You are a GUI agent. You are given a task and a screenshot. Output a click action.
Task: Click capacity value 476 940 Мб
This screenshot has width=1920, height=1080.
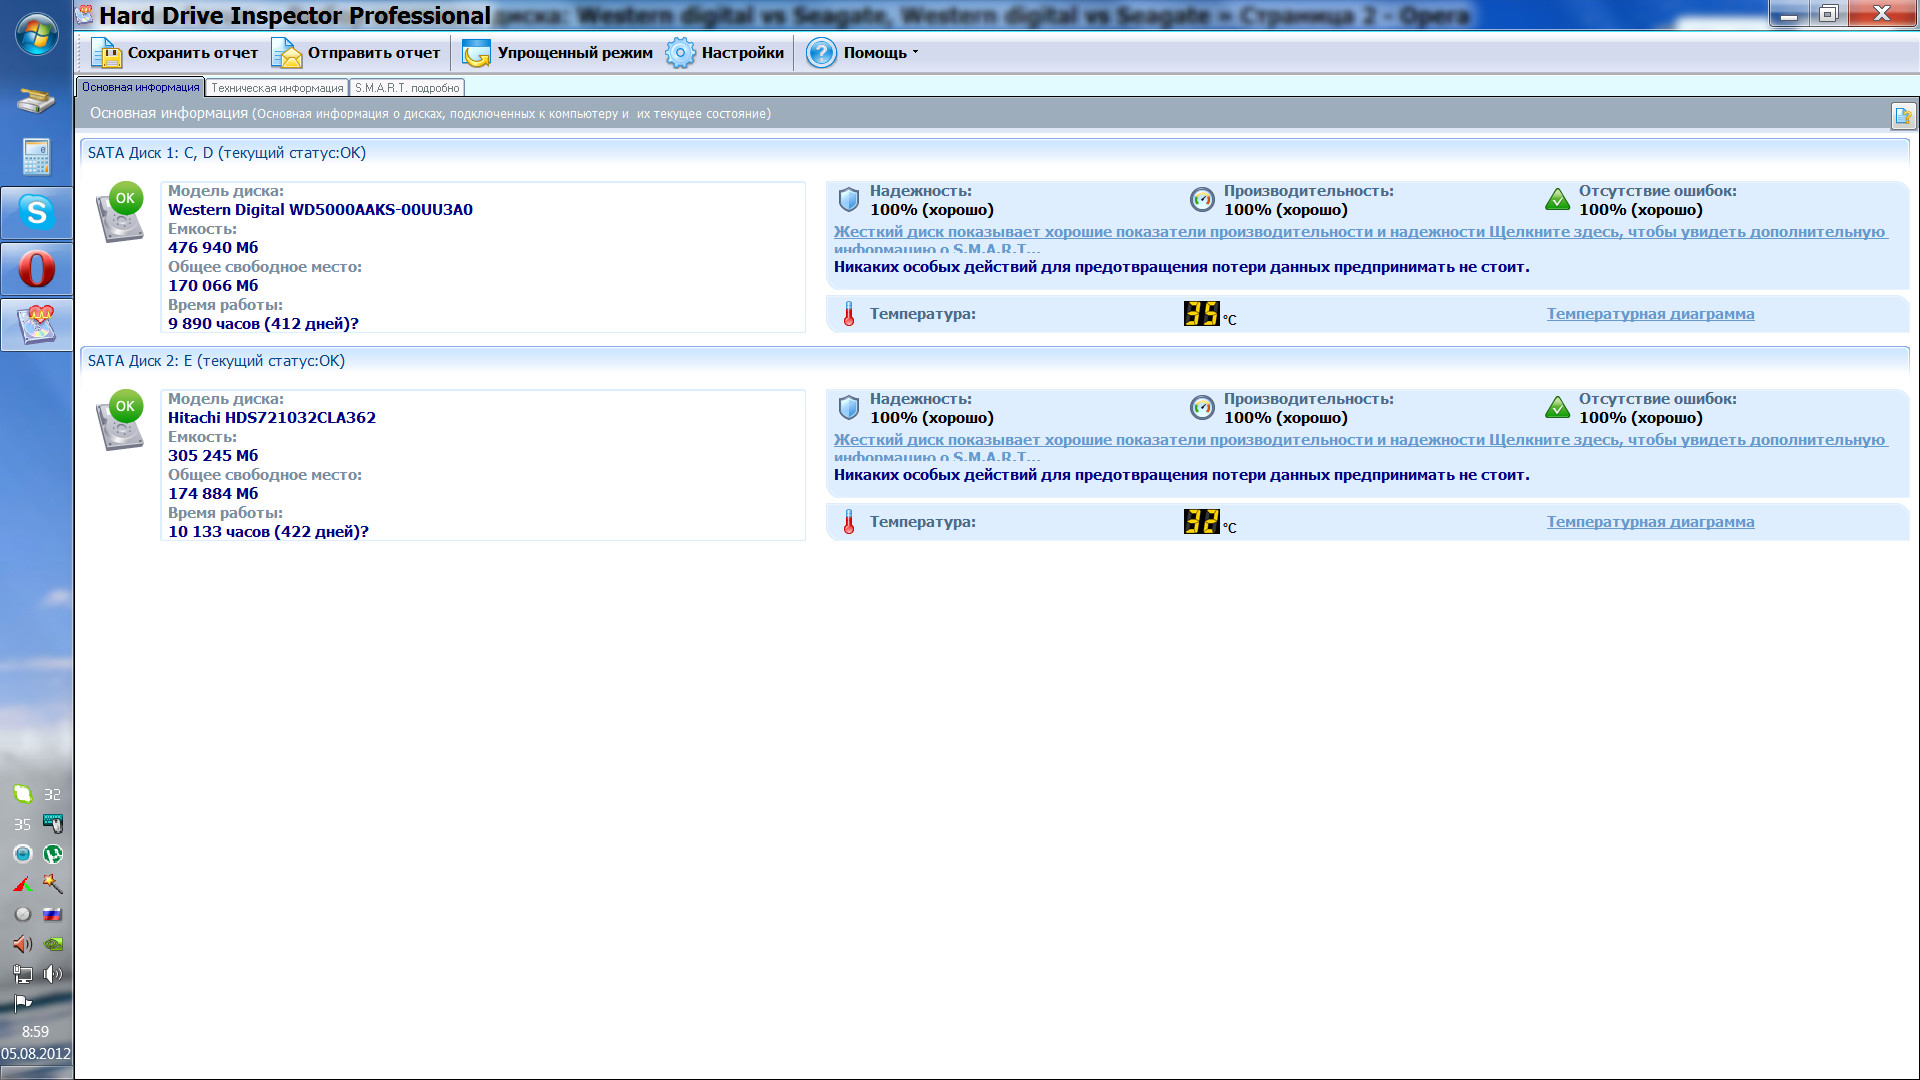click(x=213, y=248)
